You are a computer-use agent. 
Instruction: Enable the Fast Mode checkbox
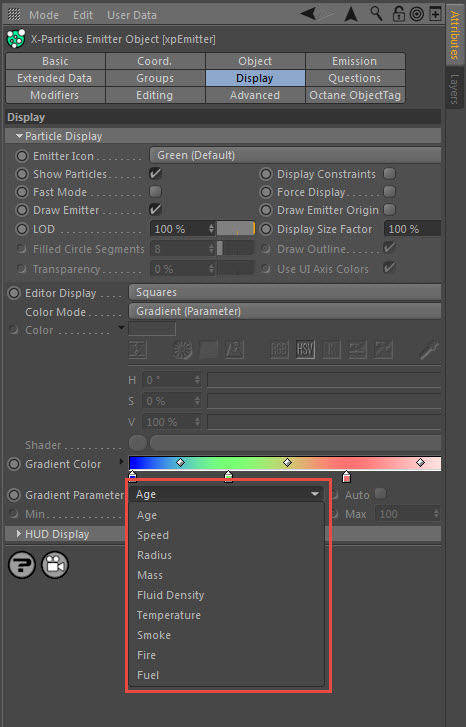coord(155,191)
